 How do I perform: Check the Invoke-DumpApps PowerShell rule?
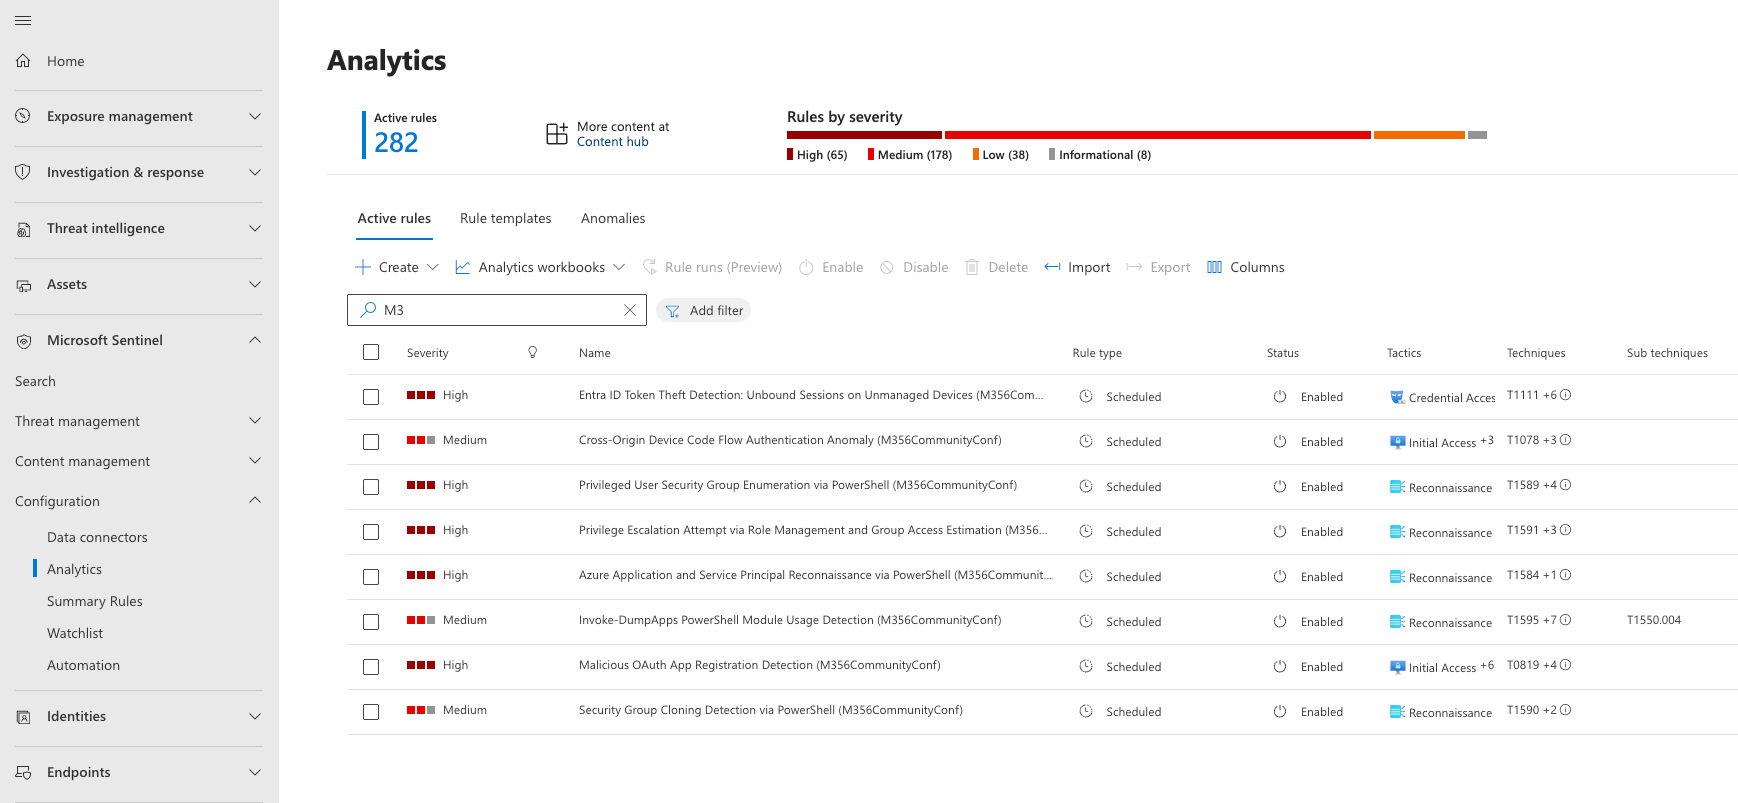[x=371, y=622]
